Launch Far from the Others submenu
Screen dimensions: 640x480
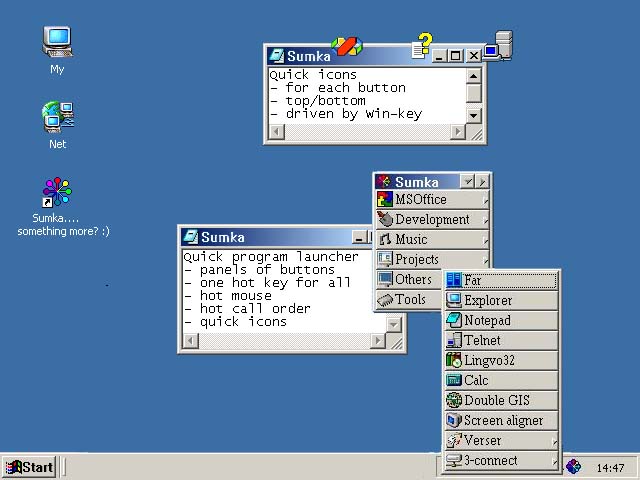[502, 280]
